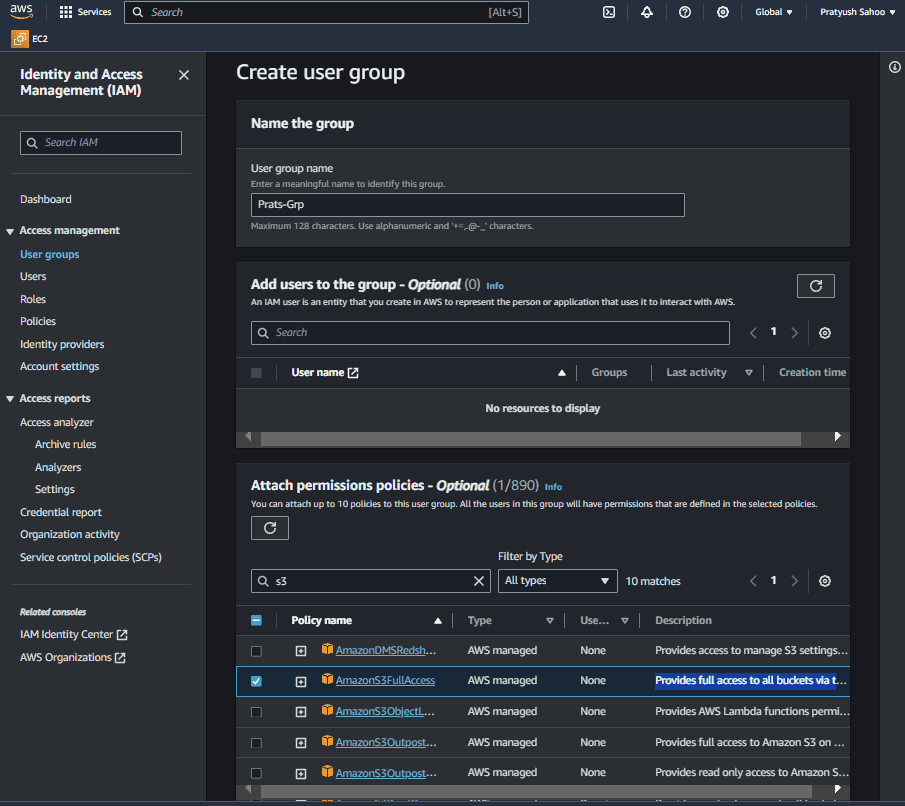The image size is (905, 806).
Task: Clear the s3 policy search filter
Action: [x=478, y=581]
